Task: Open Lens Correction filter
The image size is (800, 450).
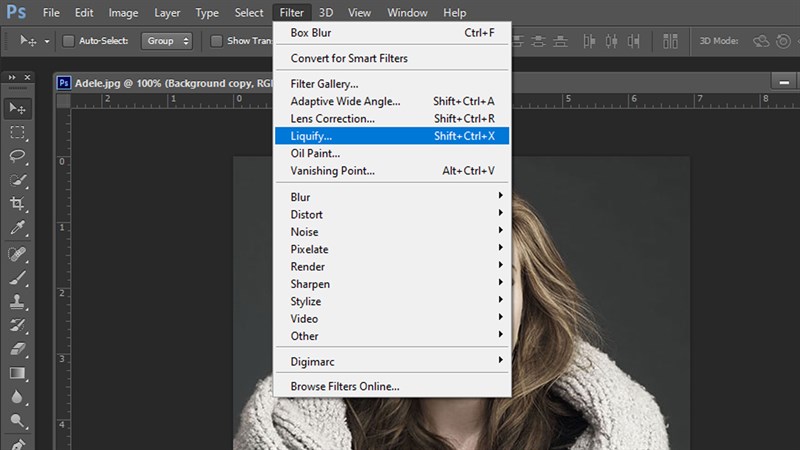Action: pos(392,118)
